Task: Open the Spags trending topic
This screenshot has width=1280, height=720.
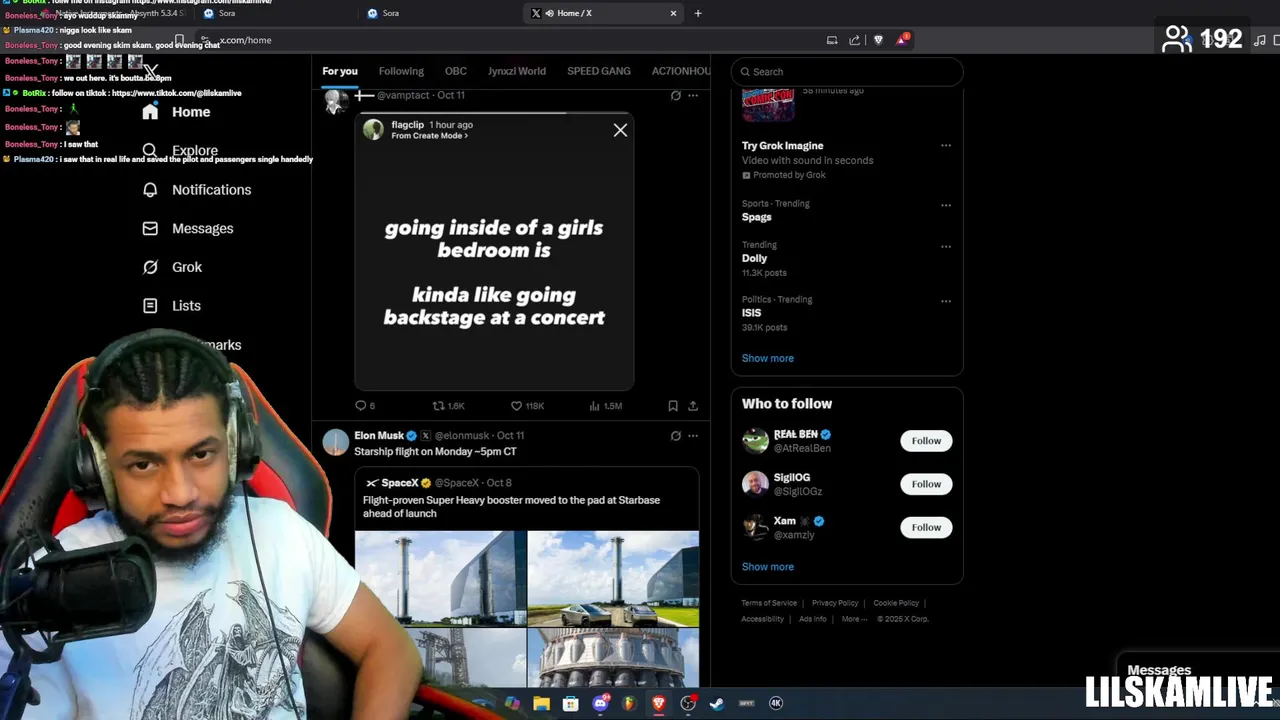Action: pos(756,217)
